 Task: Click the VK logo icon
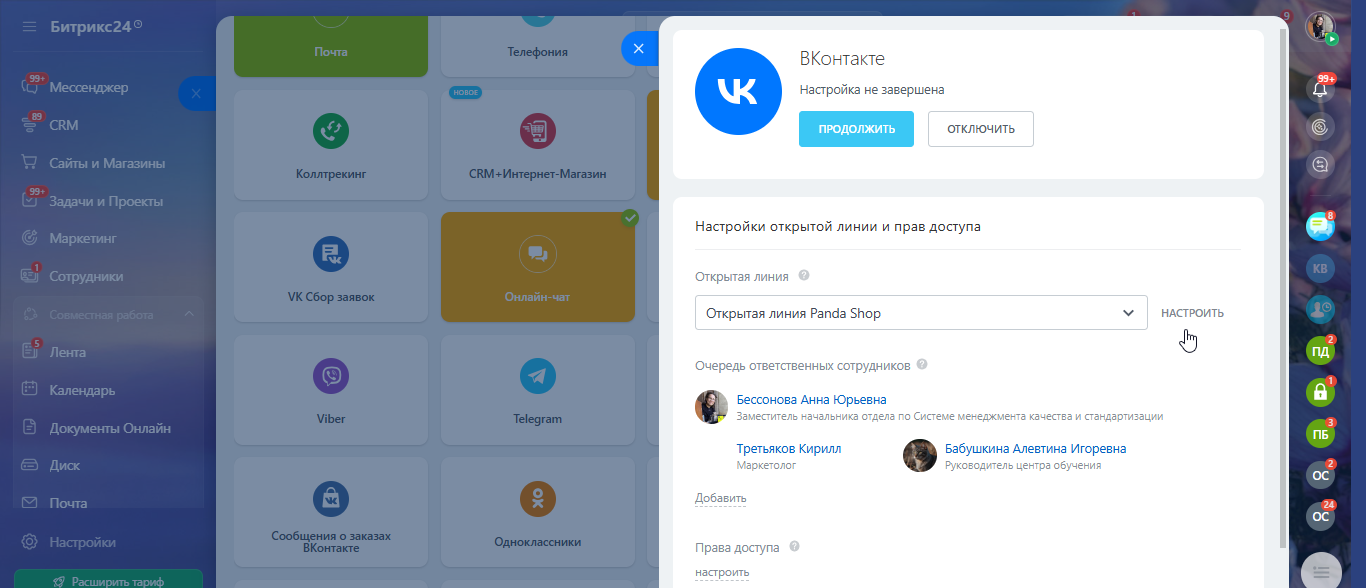pos(737,92)
